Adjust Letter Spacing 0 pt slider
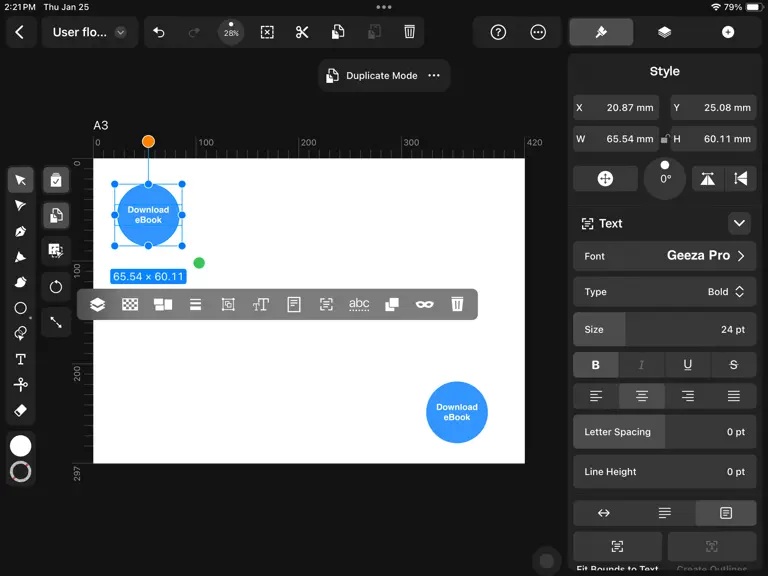The width and height of the screenshot is (768, 576). (665, 432)
